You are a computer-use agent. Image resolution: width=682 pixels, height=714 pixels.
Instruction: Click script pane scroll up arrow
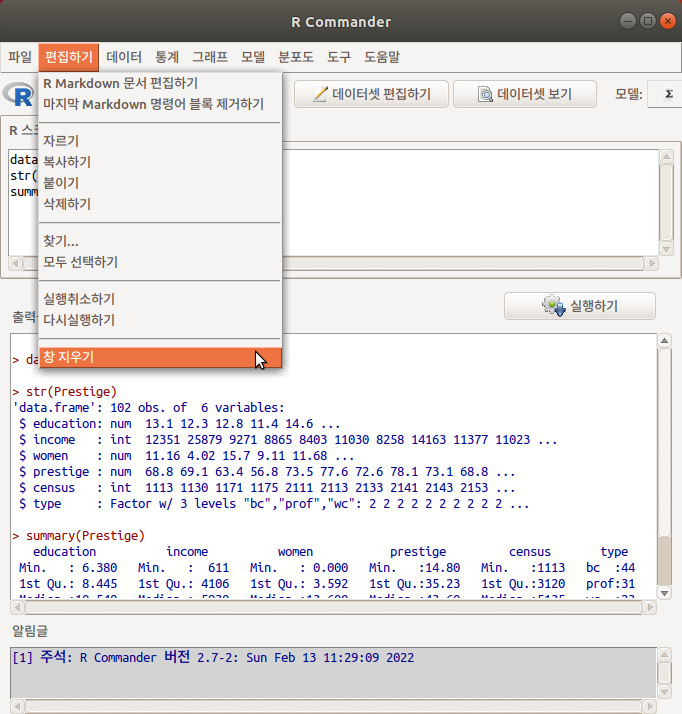(667, 157)
